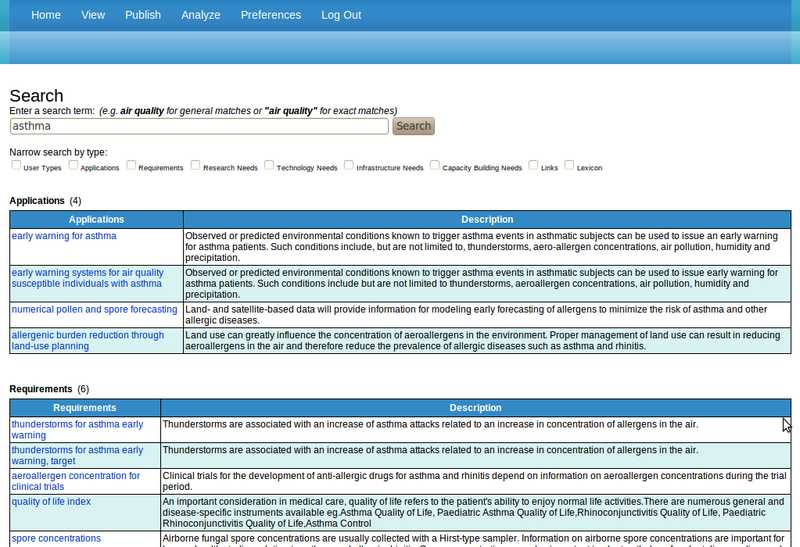
Task: Go to Preferences in navigation bar
Action: pos(270,15)
